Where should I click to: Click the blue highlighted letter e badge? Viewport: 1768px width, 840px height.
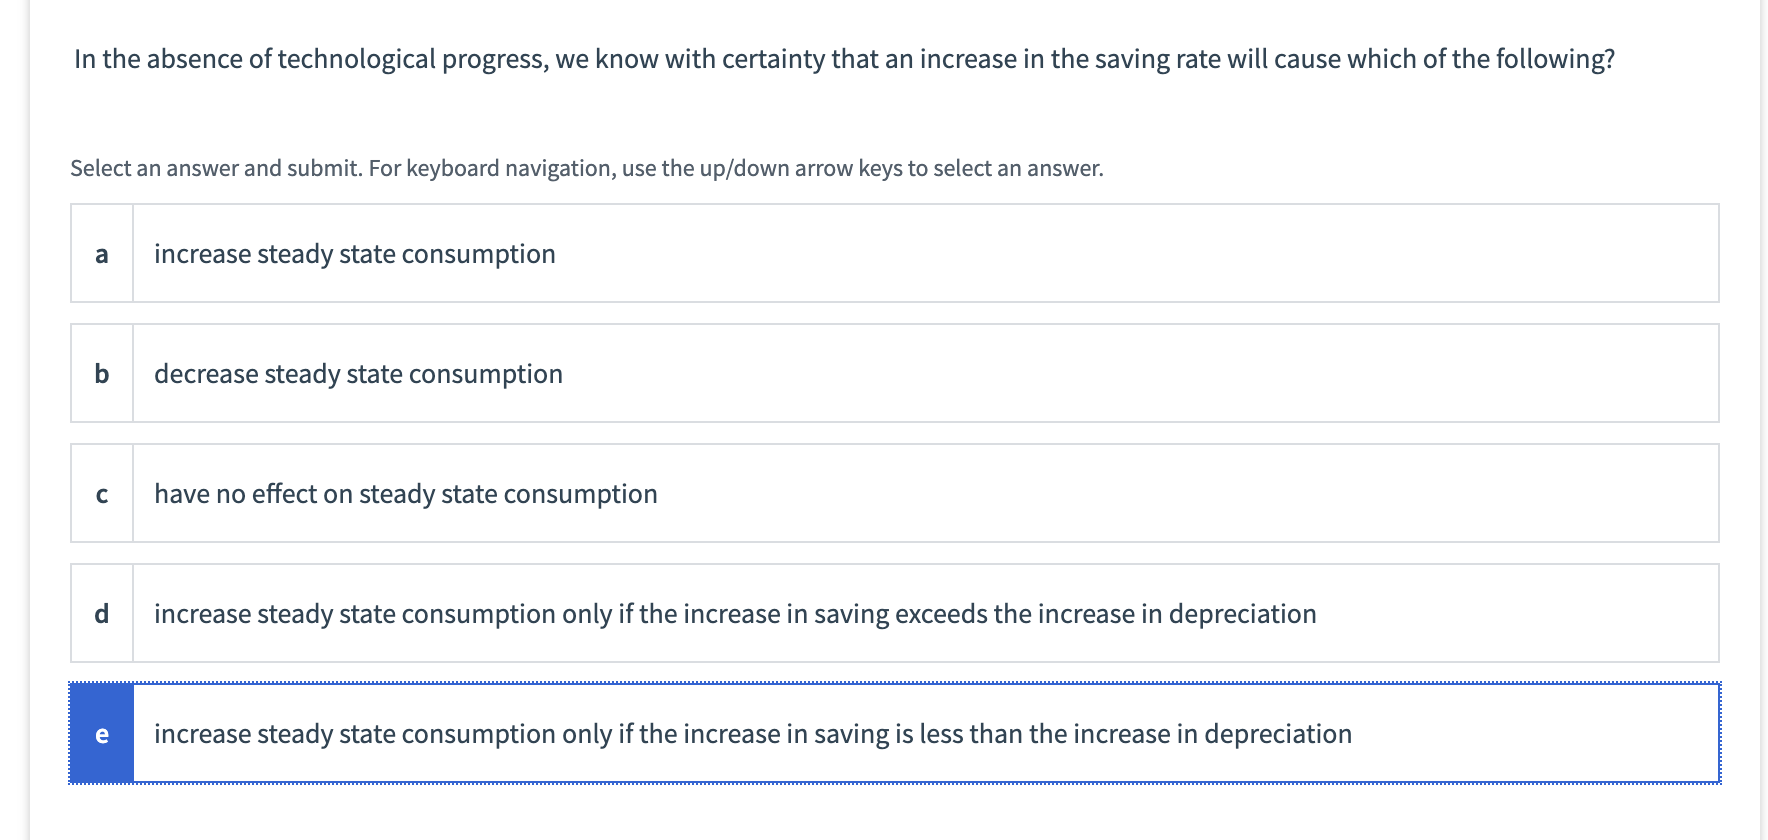point(101,733)
